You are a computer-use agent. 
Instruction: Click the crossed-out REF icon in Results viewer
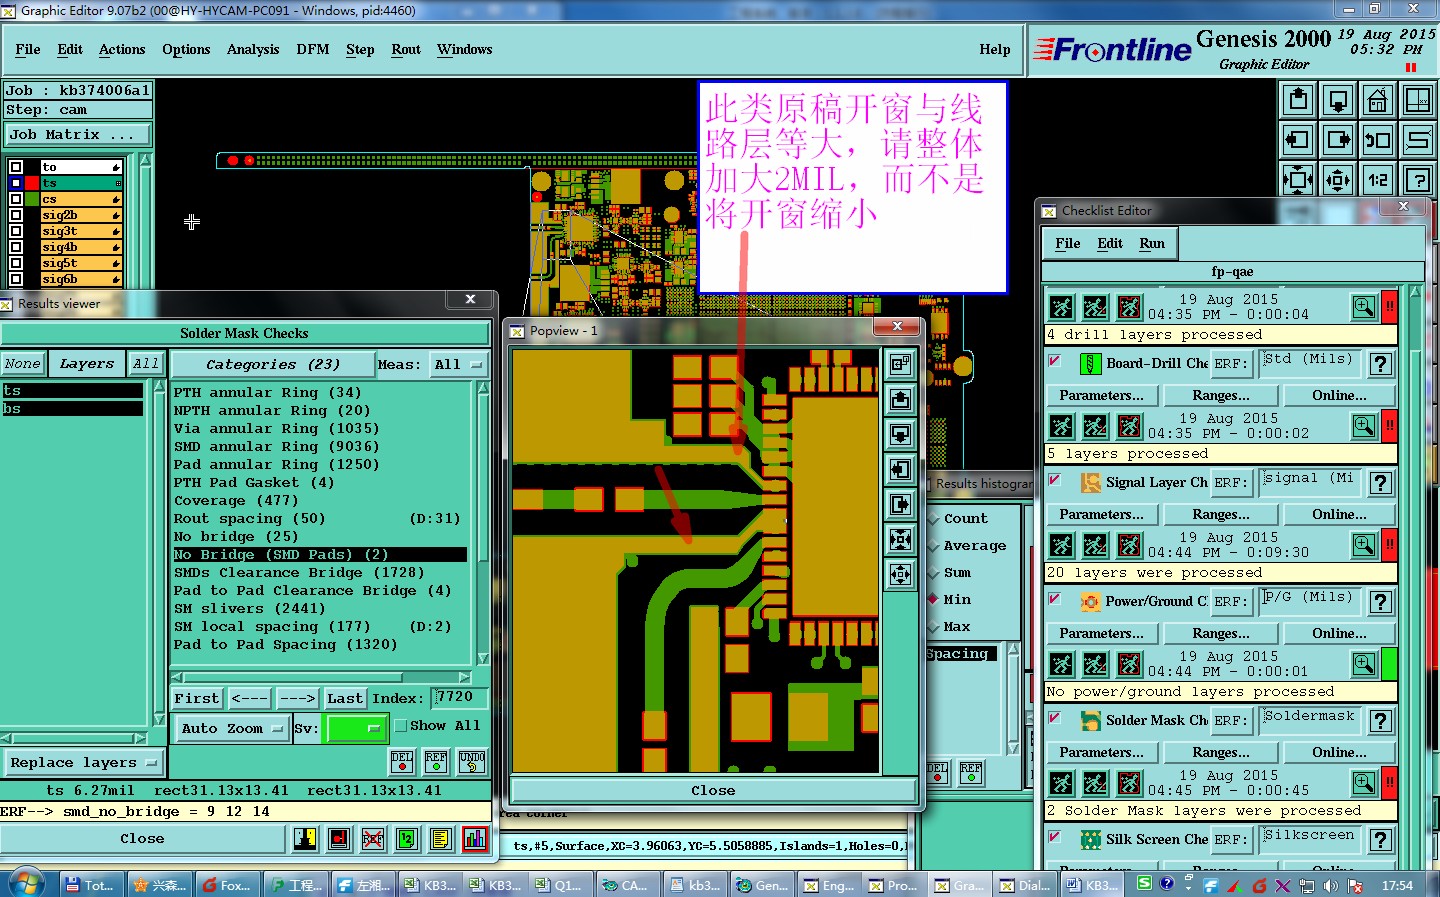pos(373,839)
